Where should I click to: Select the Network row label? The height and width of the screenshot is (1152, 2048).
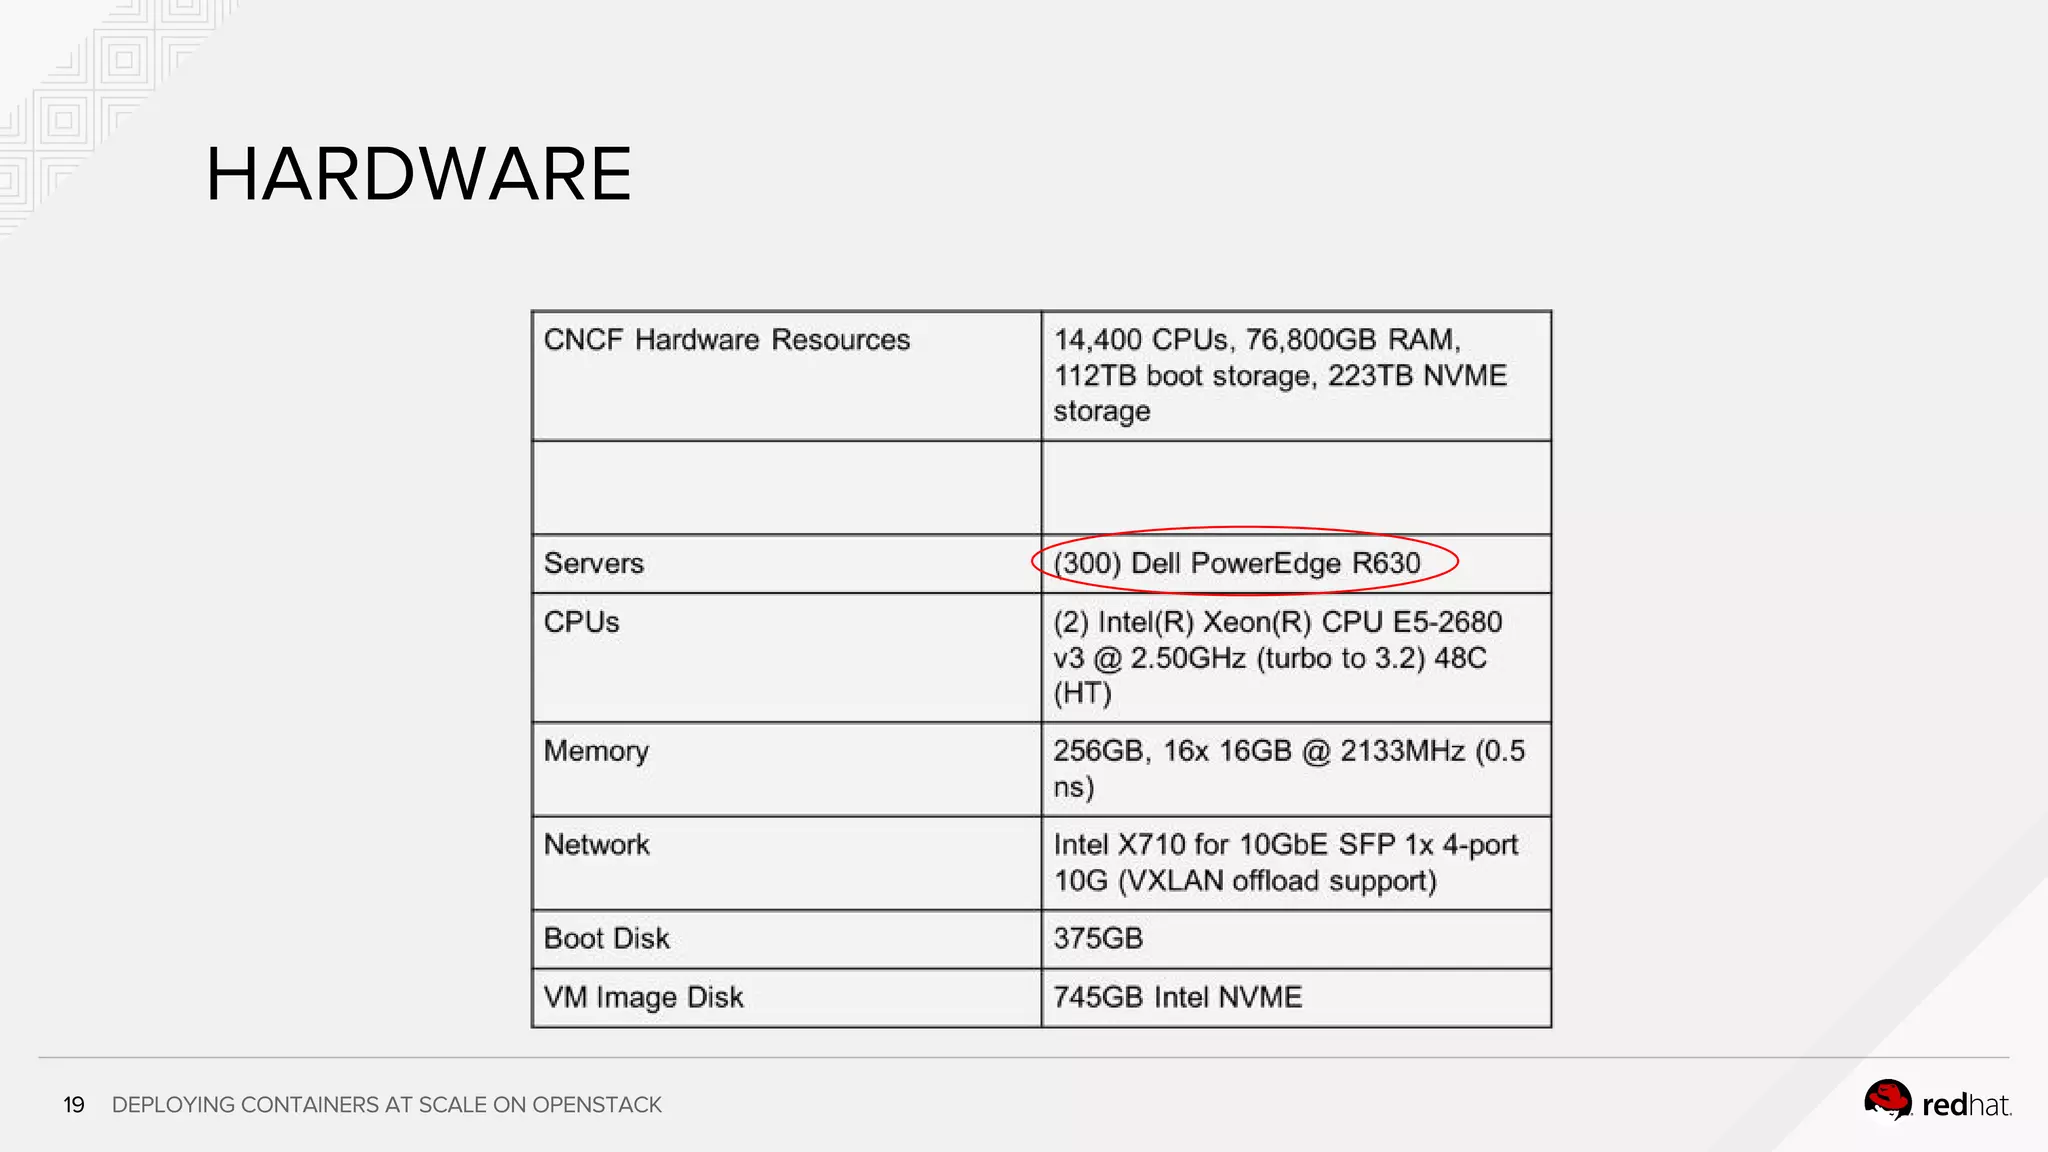597,845
